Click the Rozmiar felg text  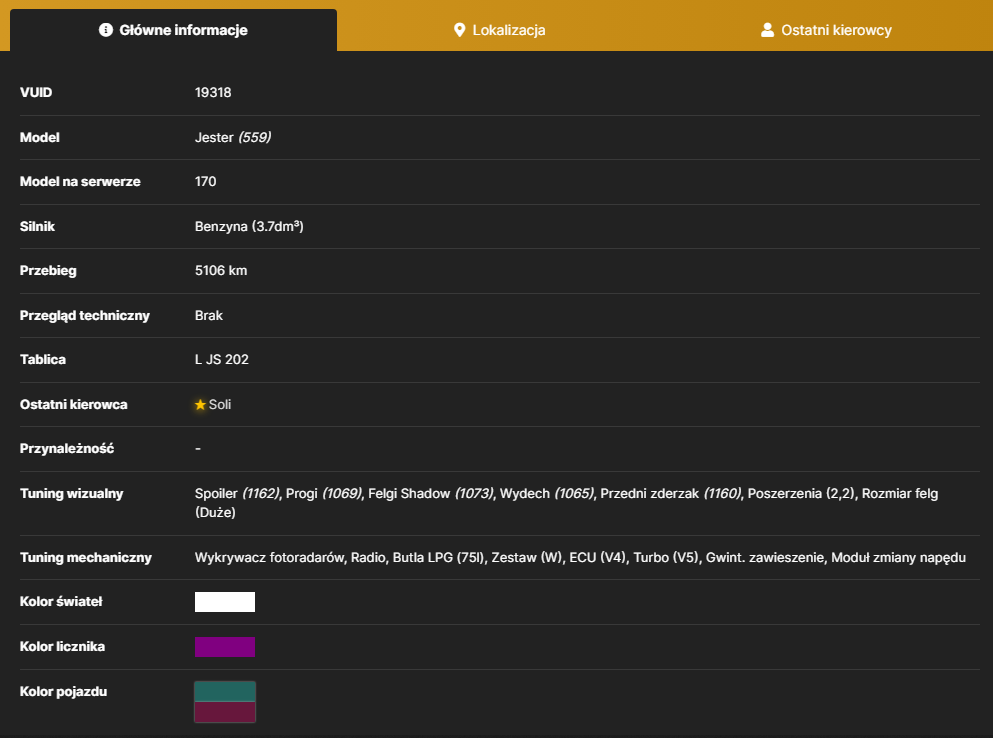coord(900,493)
